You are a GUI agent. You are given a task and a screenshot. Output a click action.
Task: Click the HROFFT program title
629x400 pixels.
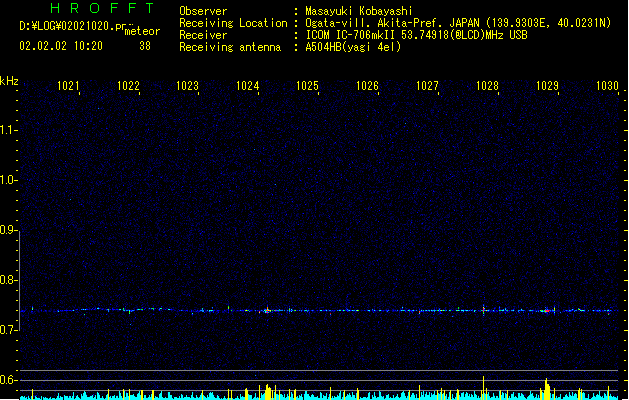pos(102,8)
